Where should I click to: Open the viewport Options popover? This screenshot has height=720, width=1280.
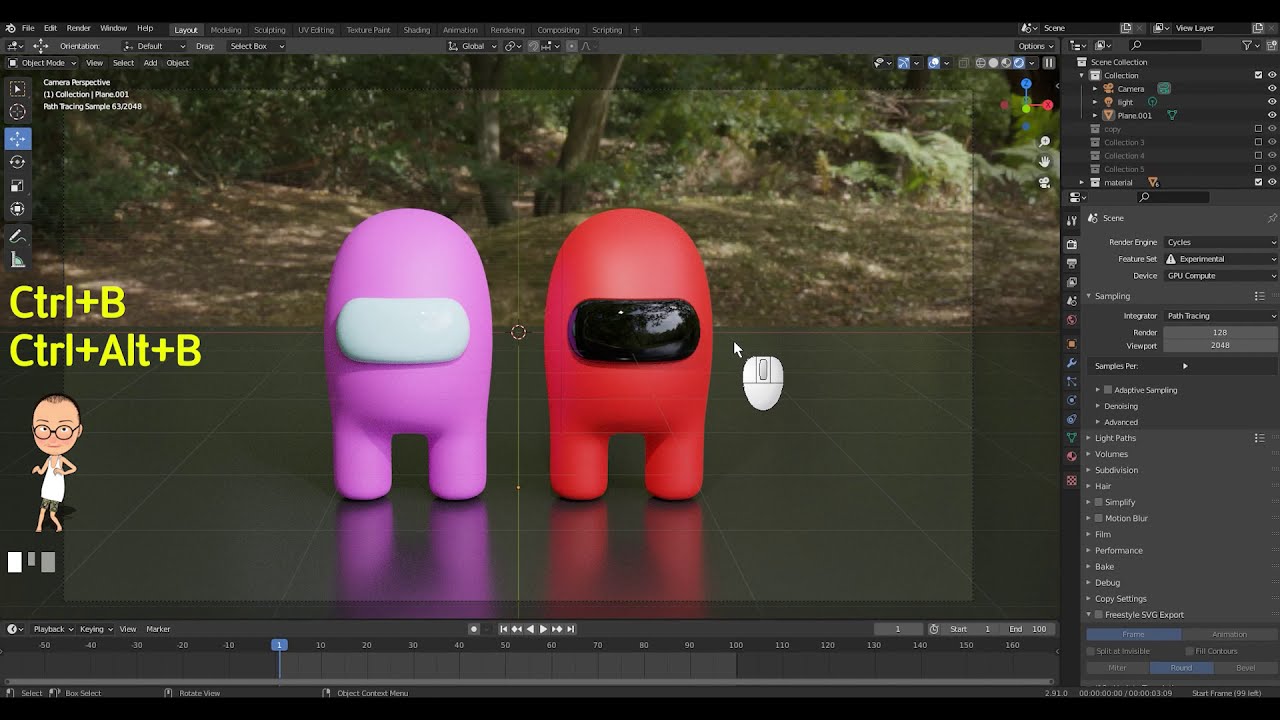click(x=1034, y=46)
